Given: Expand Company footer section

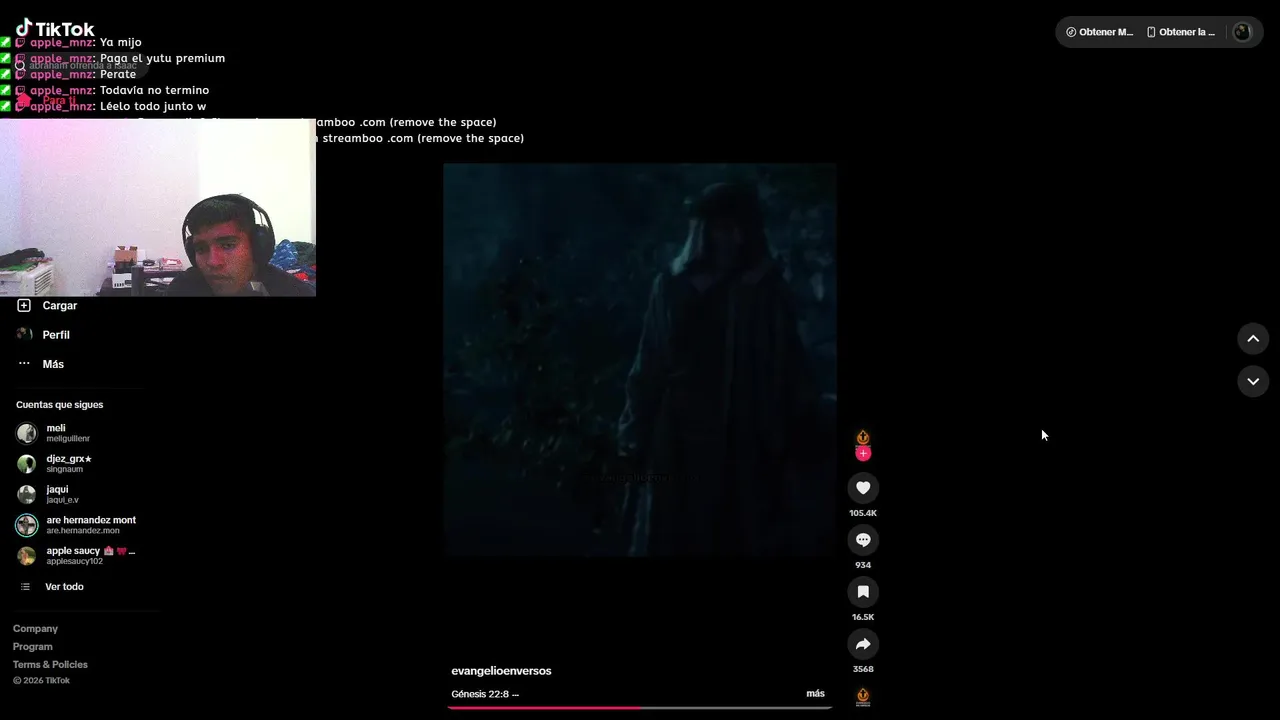Looking at the screenshot, I should click(35, 629).
